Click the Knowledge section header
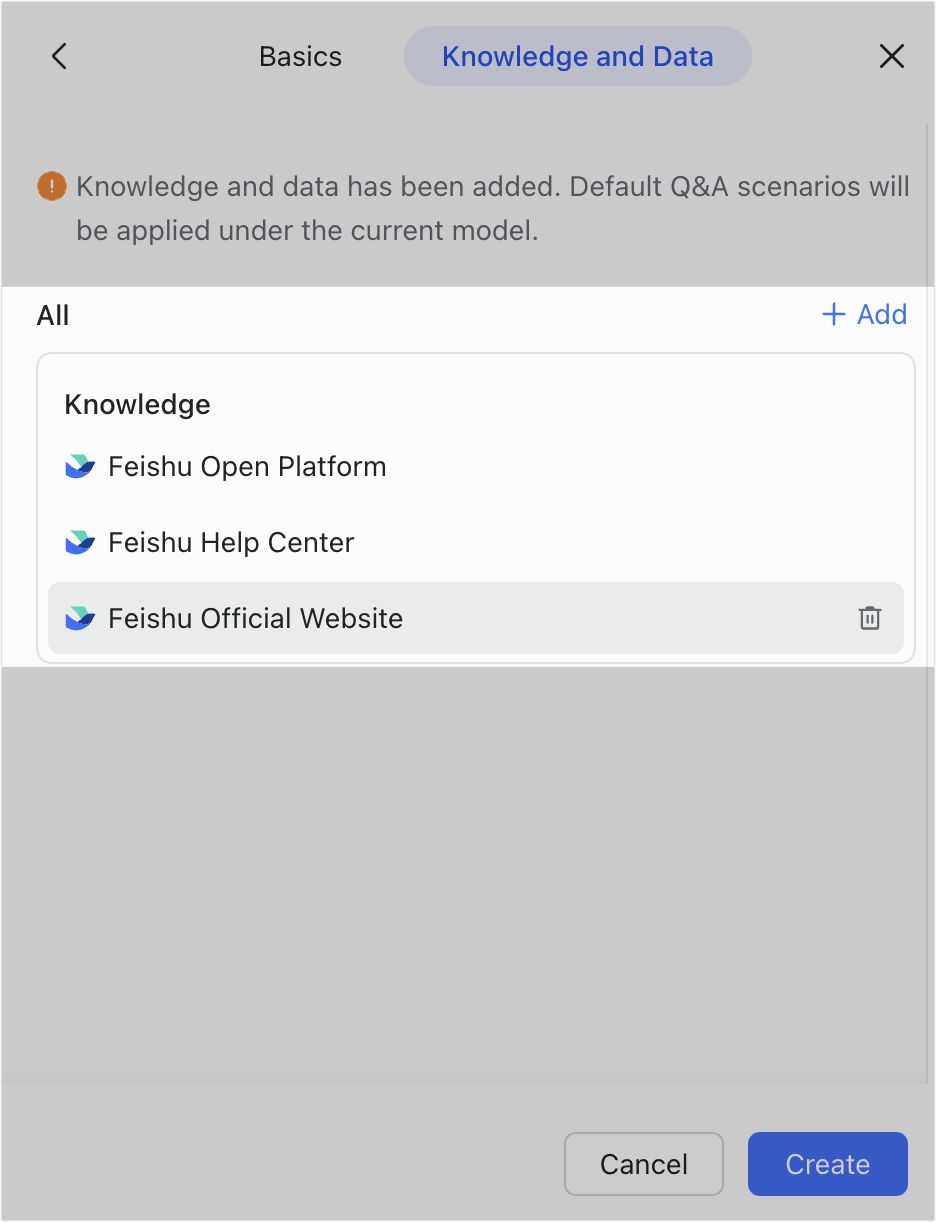This screenshot has width=936, height=1222. click(137, 404)
